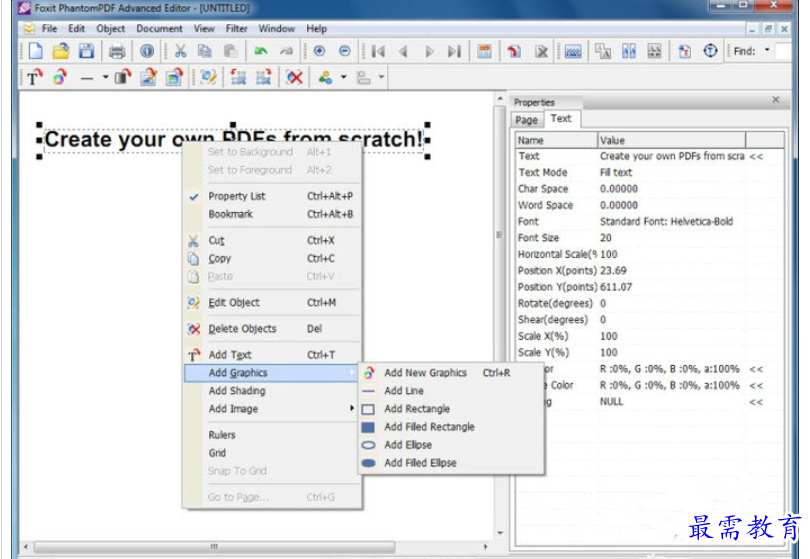Choose Add Rectangle from submenu
Screen dimensions: 810x559
(451, 409)
